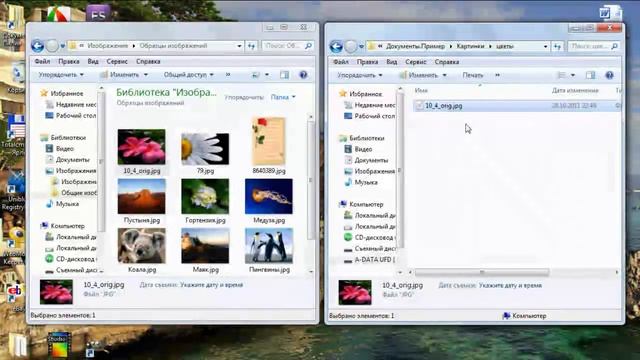Select Studio icon at desktop bottom
The width and height of the screenshot is (640, 360).
[59, 345]
